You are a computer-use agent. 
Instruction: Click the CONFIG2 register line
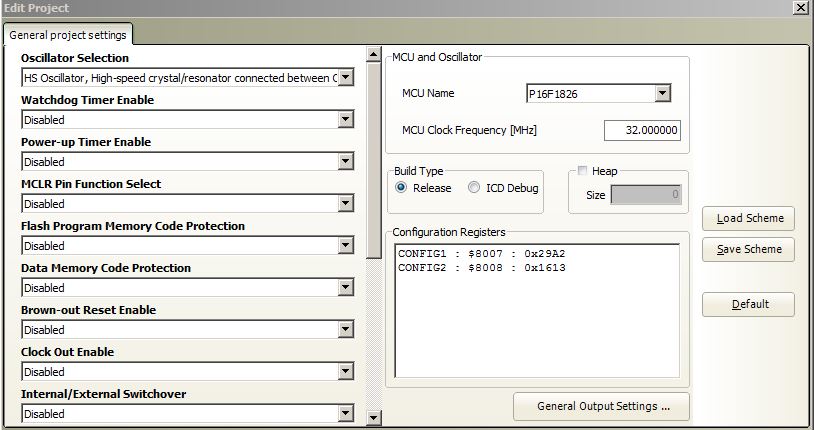(x=482, y=268)
